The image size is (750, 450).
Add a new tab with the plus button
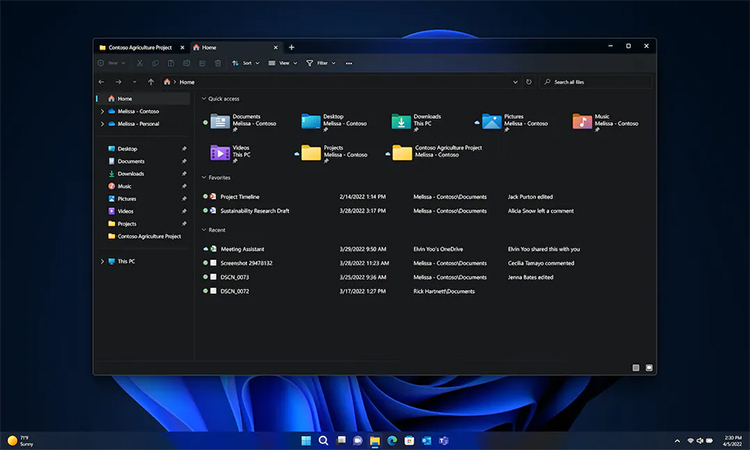point(291,47)
